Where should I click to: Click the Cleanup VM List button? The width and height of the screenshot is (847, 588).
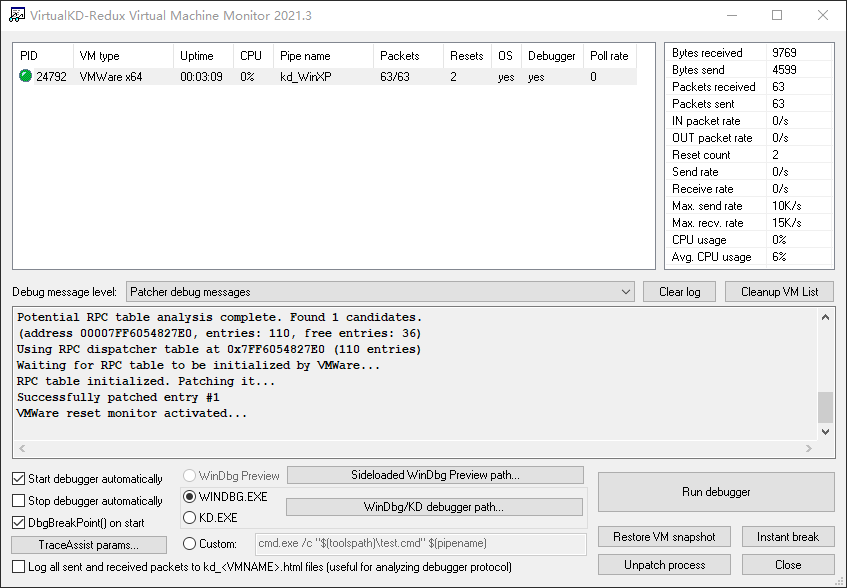(779, 292)
